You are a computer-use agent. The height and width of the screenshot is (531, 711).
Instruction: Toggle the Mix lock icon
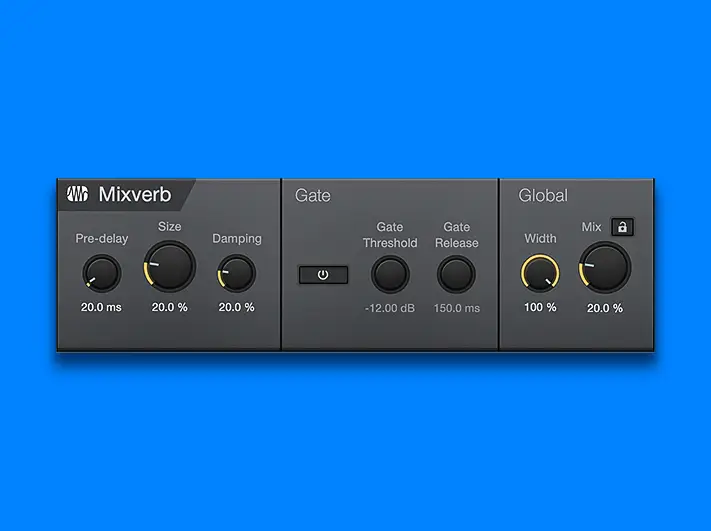pos(623,227)
